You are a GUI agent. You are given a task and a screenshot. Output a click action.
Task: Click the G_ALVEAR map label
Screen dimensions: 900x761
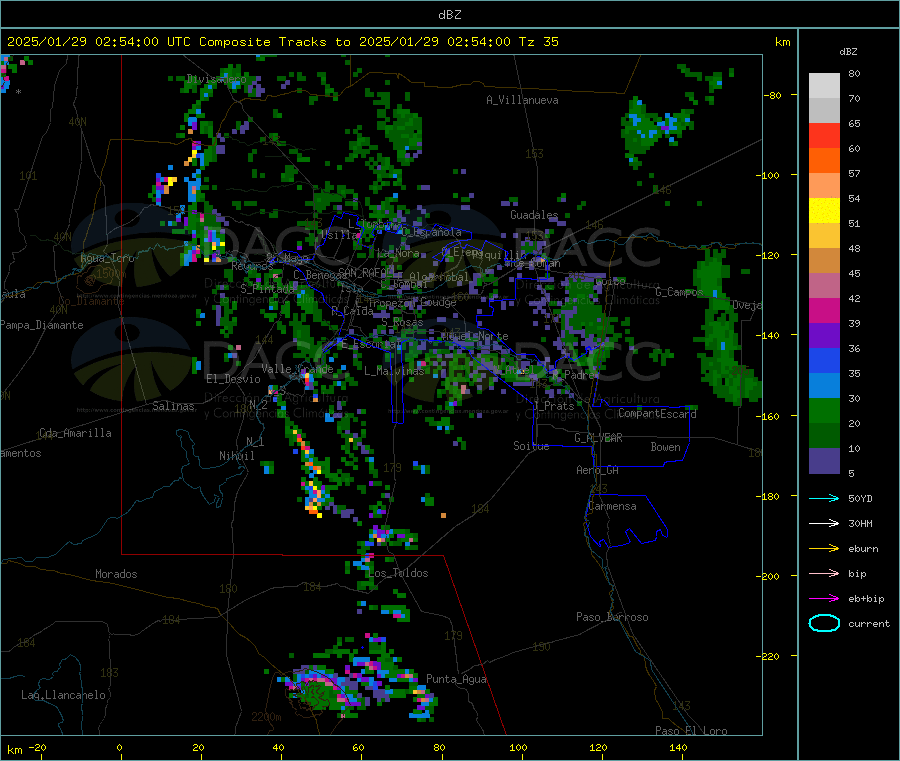point(598,437)
